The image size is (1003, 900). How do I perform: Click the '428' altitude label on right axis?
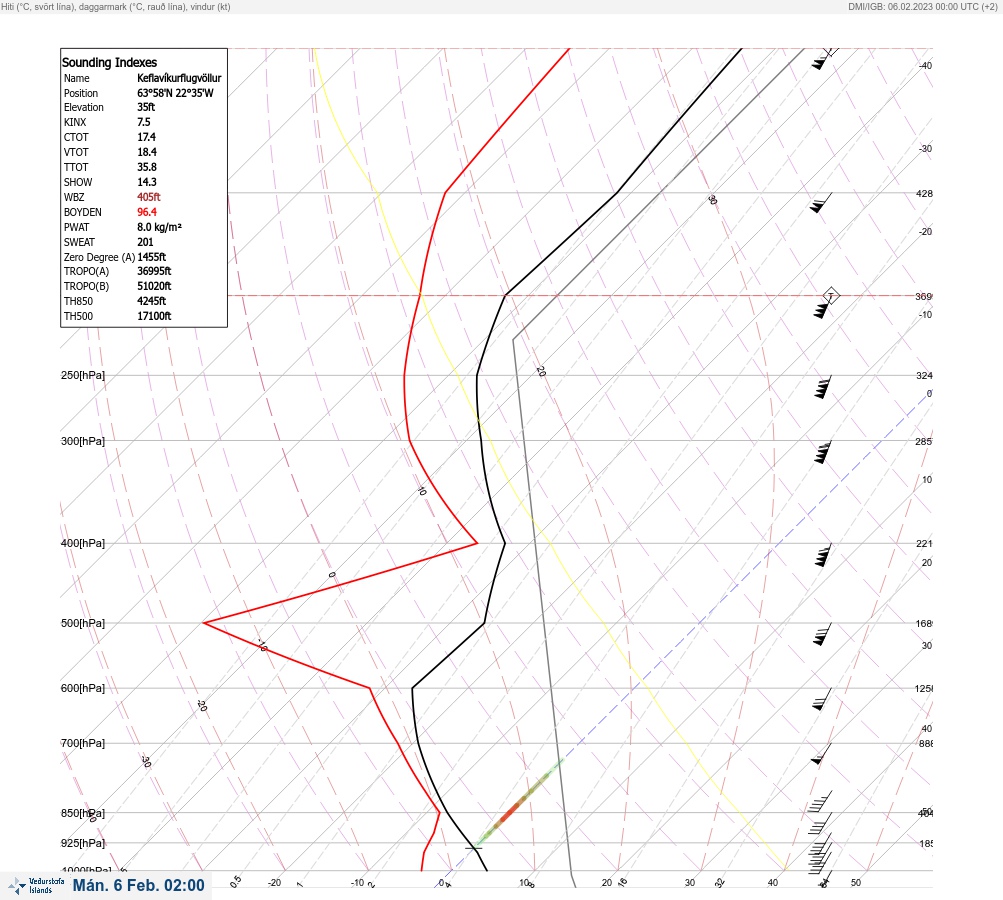(x=924, y=193)
